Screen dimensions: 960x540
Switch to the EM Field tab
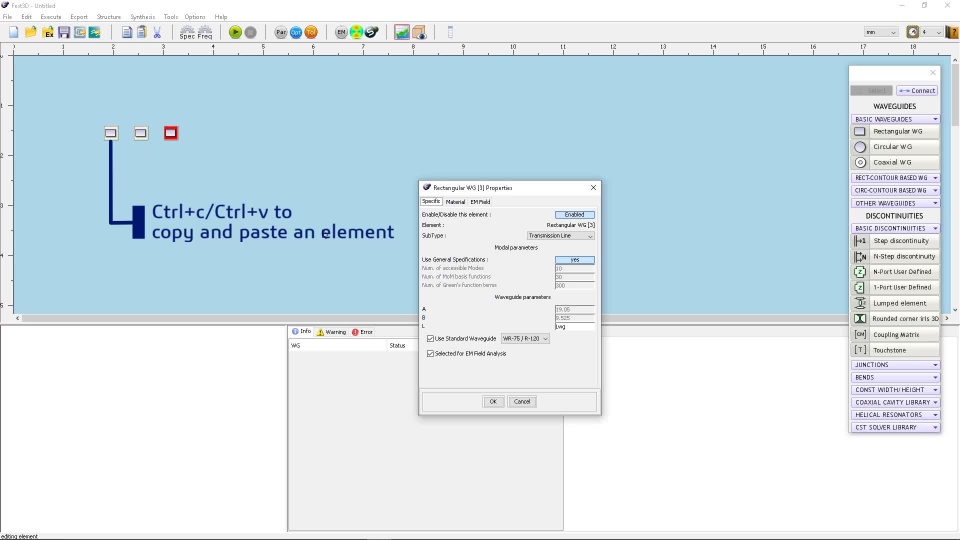(x=480, y=201)
